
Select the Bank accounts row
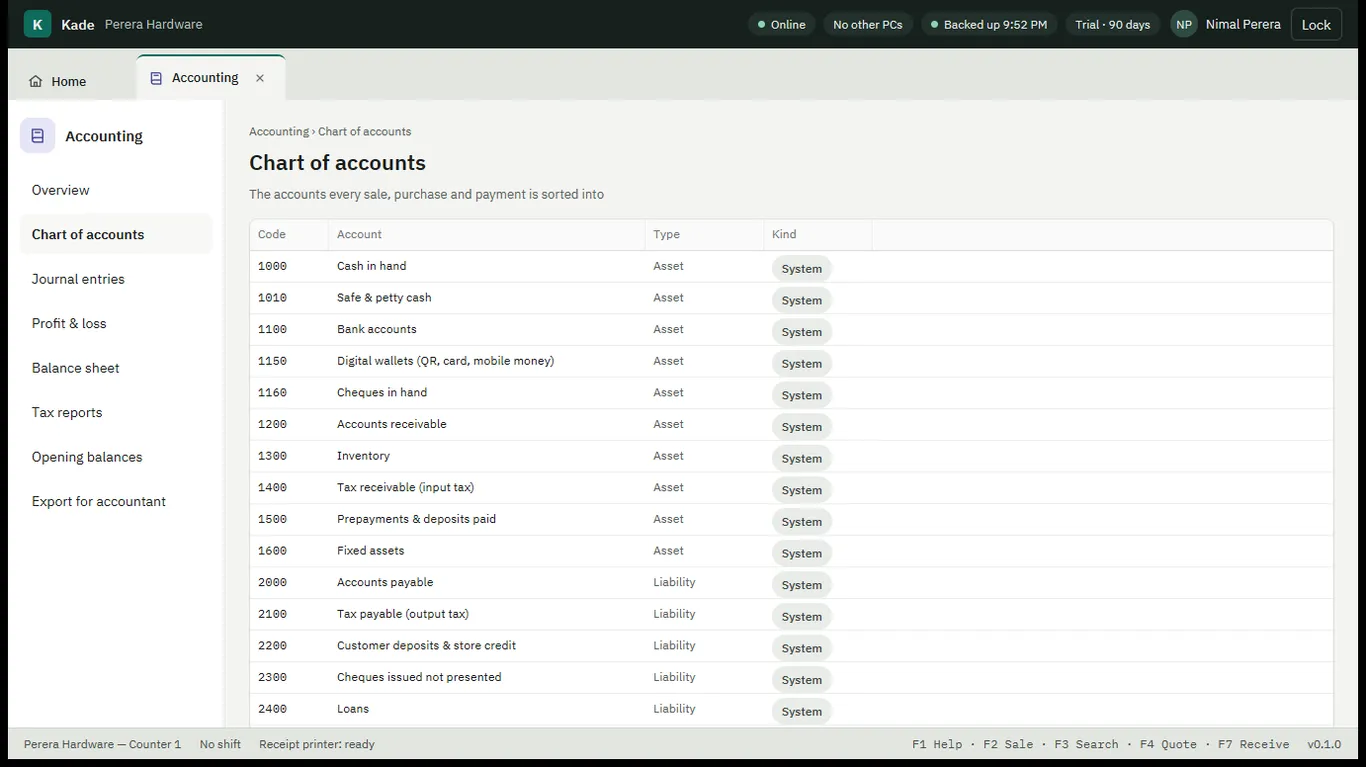click(791, 330)
